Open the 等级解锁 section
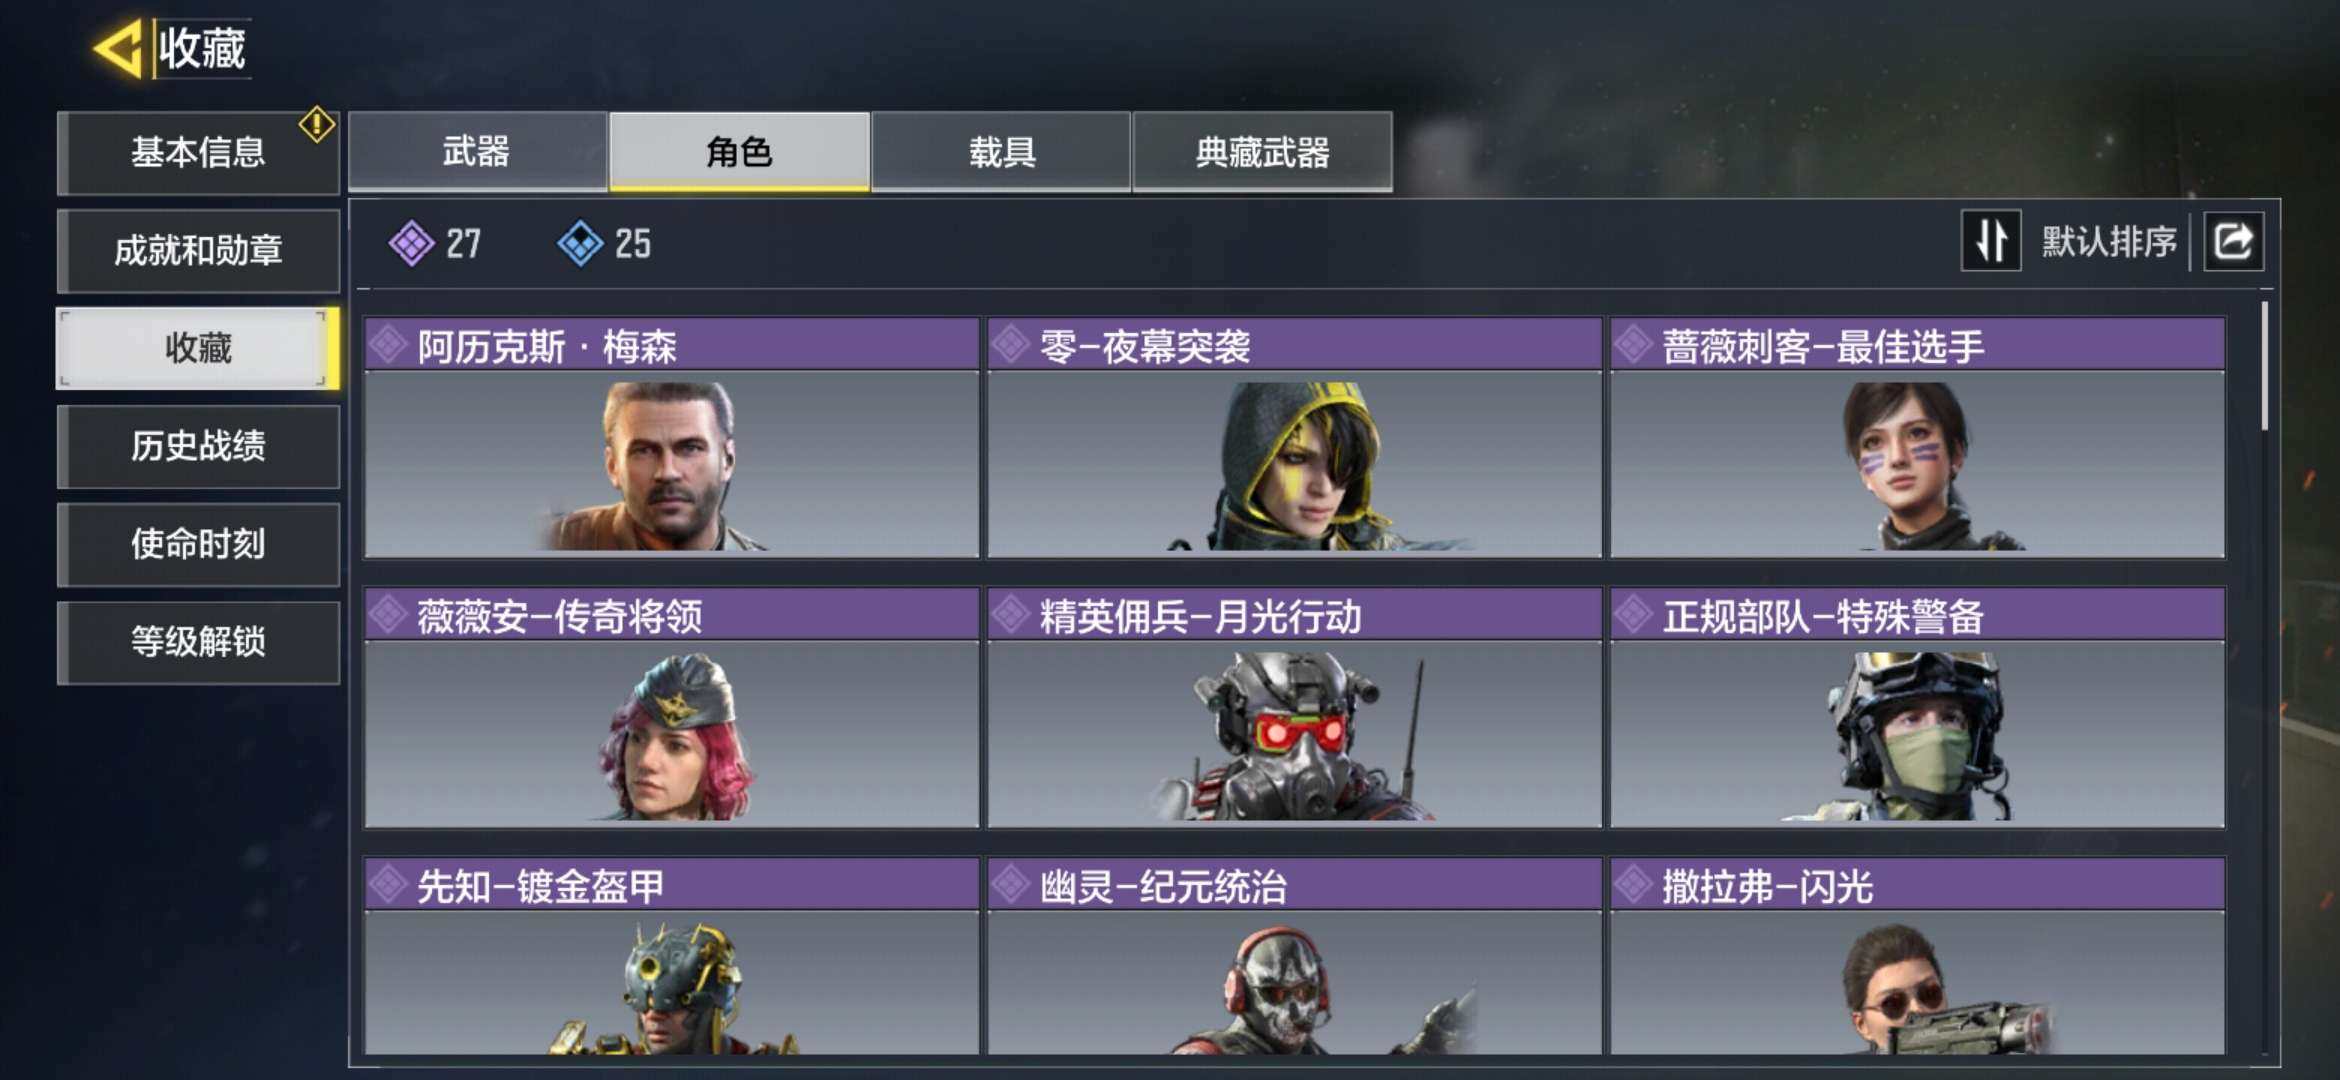This screenshot has width=2340, height=1080. [x=198, y=642]
